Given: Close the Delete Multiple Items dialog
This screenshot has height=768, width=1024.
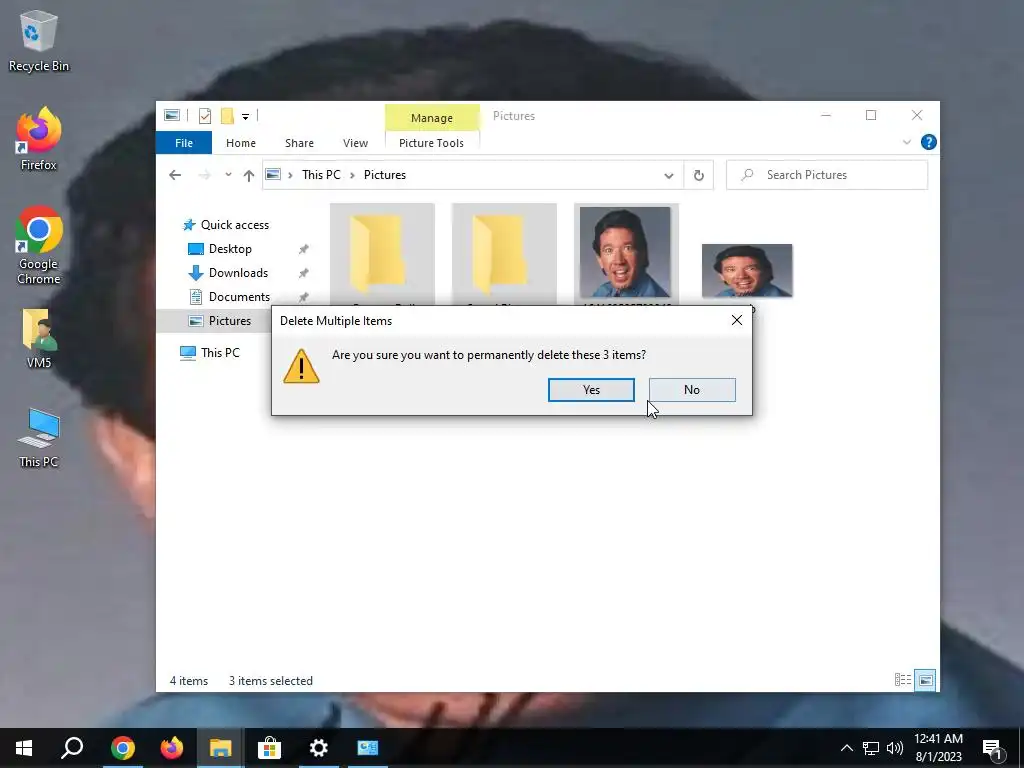Looking at the screenshot, I should (x=737, y=320).
